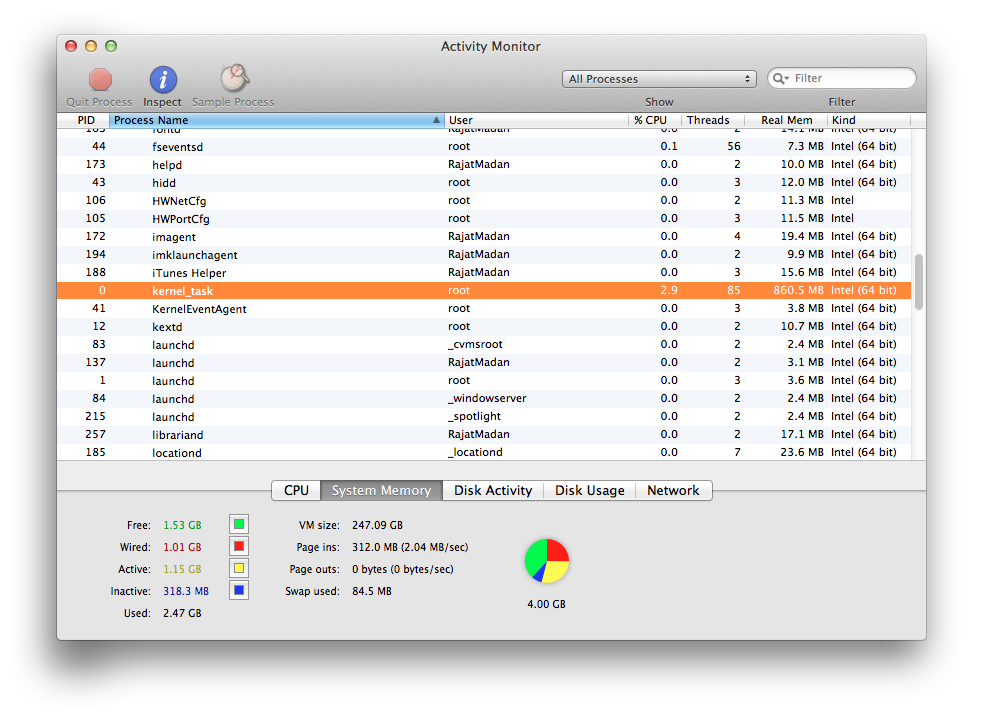Click inside the Filter search field
The width and height of the screenshot is (983, 719).
pyautogui.click(x=841, y=78)
